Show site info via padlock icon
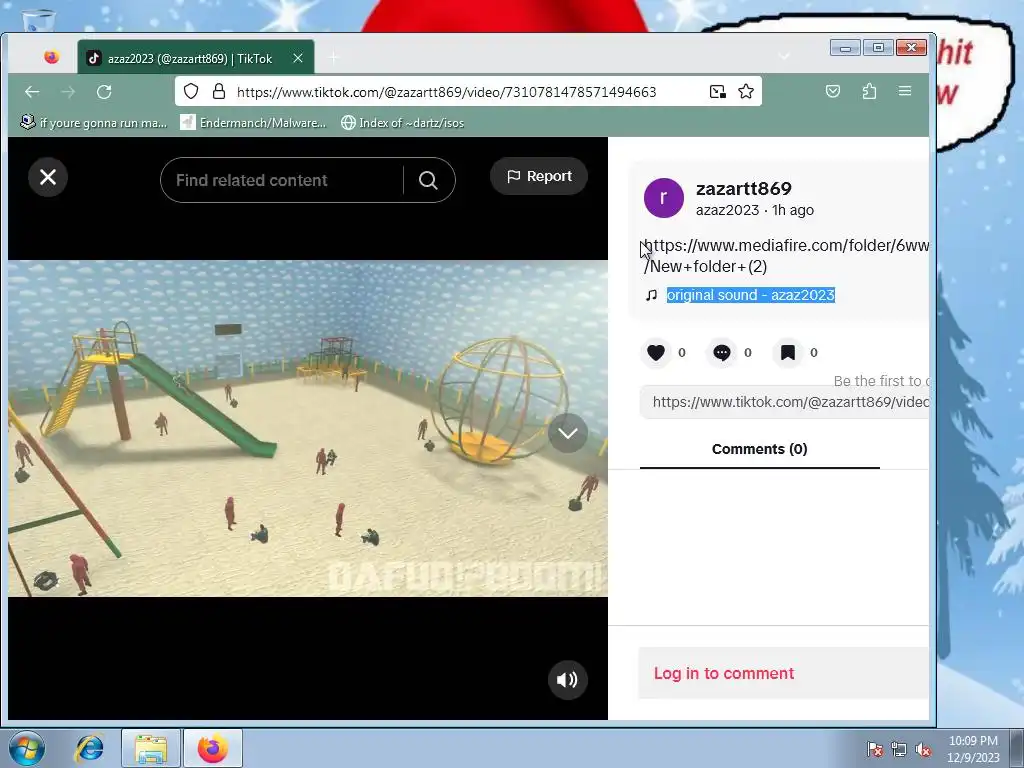Image resolution: width=1024 pixels, height=768 pixels. 219,91
